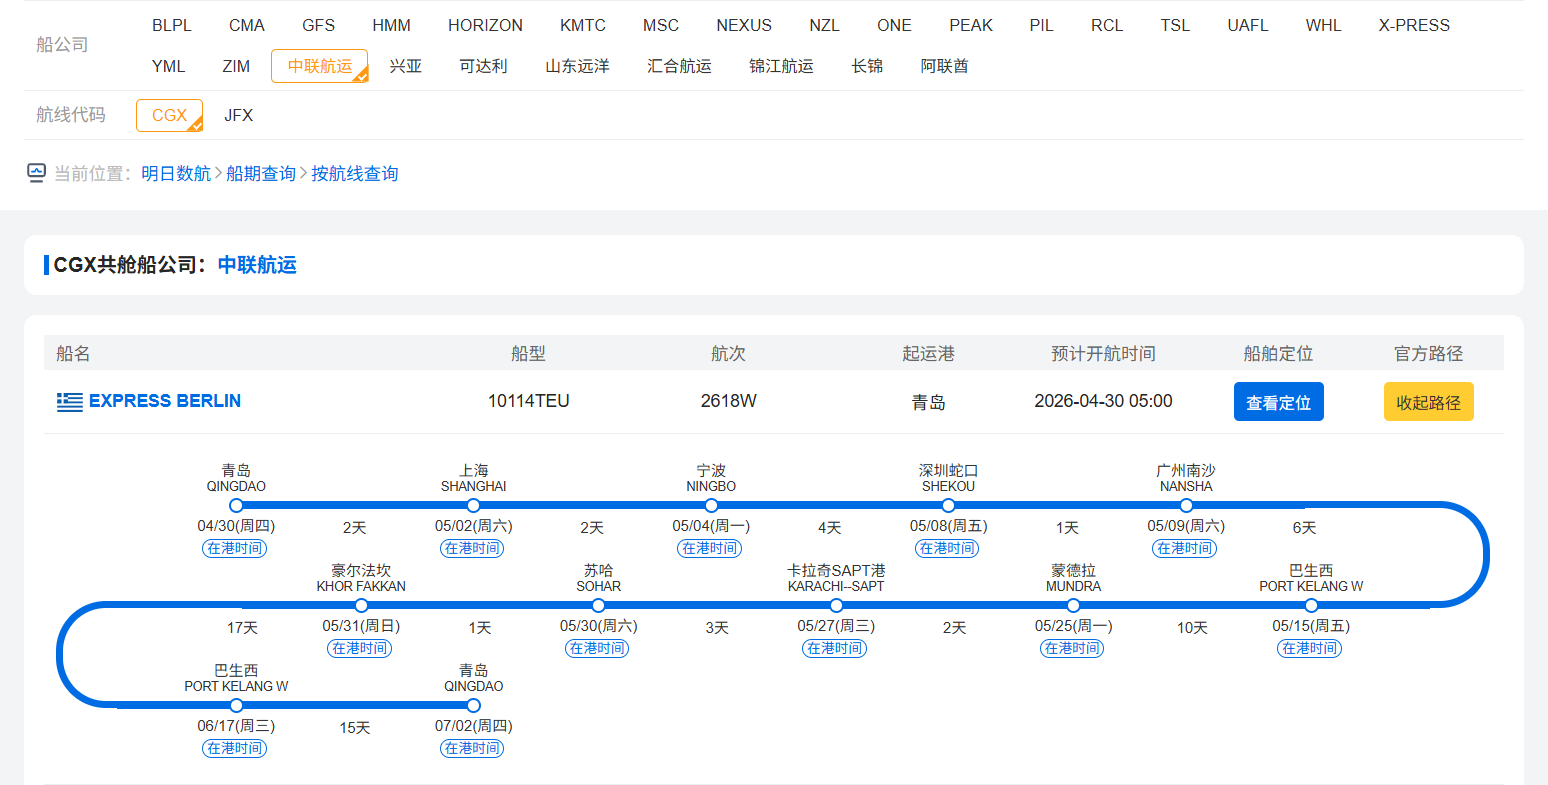Click the monitor icon before current location
The image size is (1548, 785).
(x=37, y=173)
